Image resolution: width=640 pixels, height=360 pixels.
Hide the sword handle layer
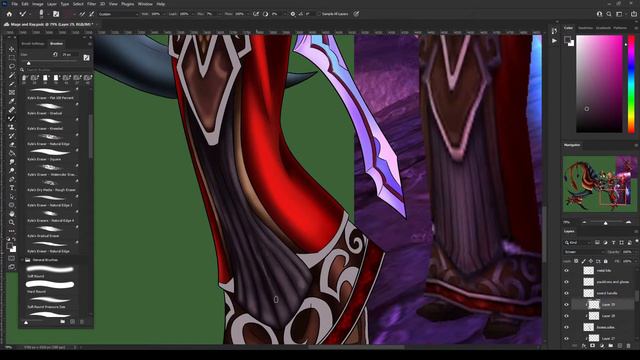click(x=567, y=293)
